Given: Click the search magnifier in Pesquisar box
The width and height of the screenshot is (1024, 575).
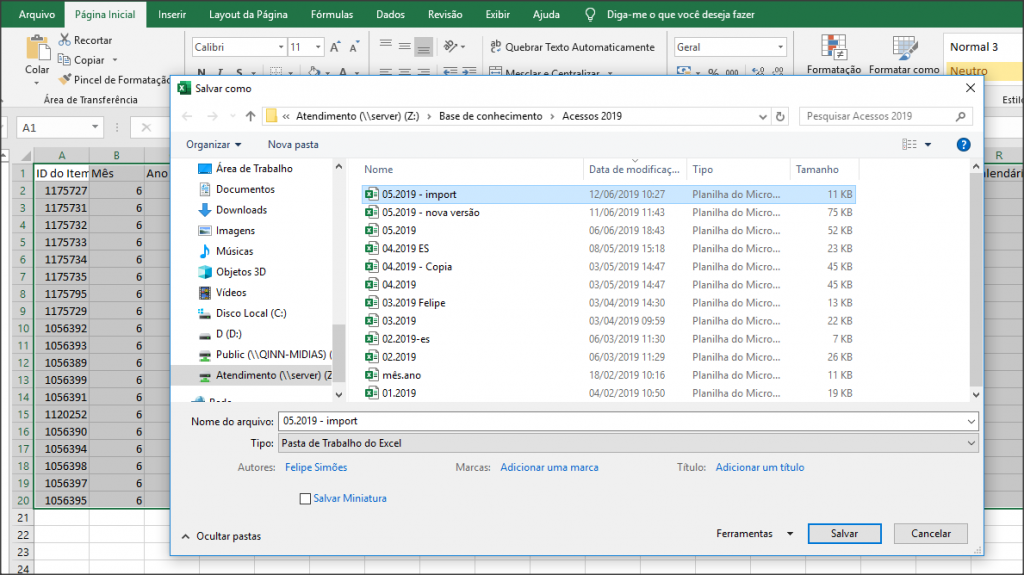Looking at the screenshot, I should pos(960,116).
